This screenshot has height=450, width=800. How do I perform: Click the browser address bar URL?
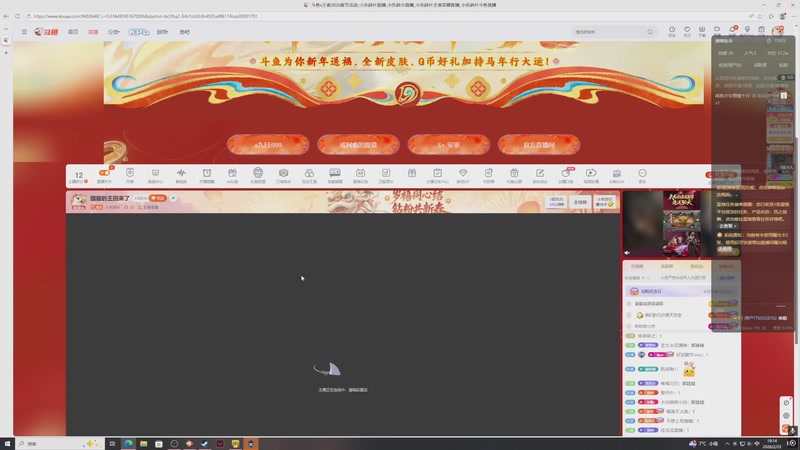coord(145,16)
